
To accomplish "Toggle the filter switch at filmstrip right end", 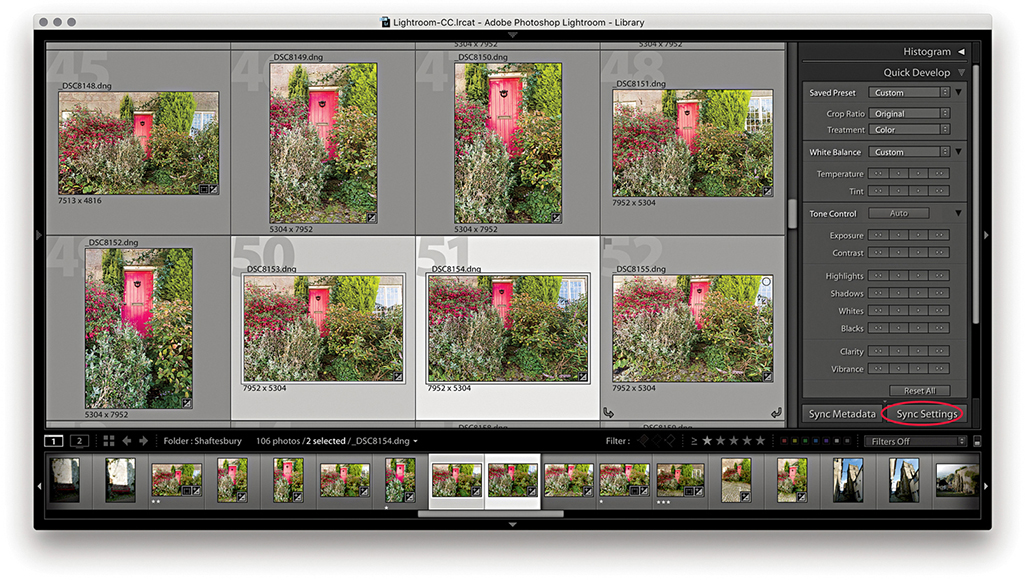I will [976, 441].
